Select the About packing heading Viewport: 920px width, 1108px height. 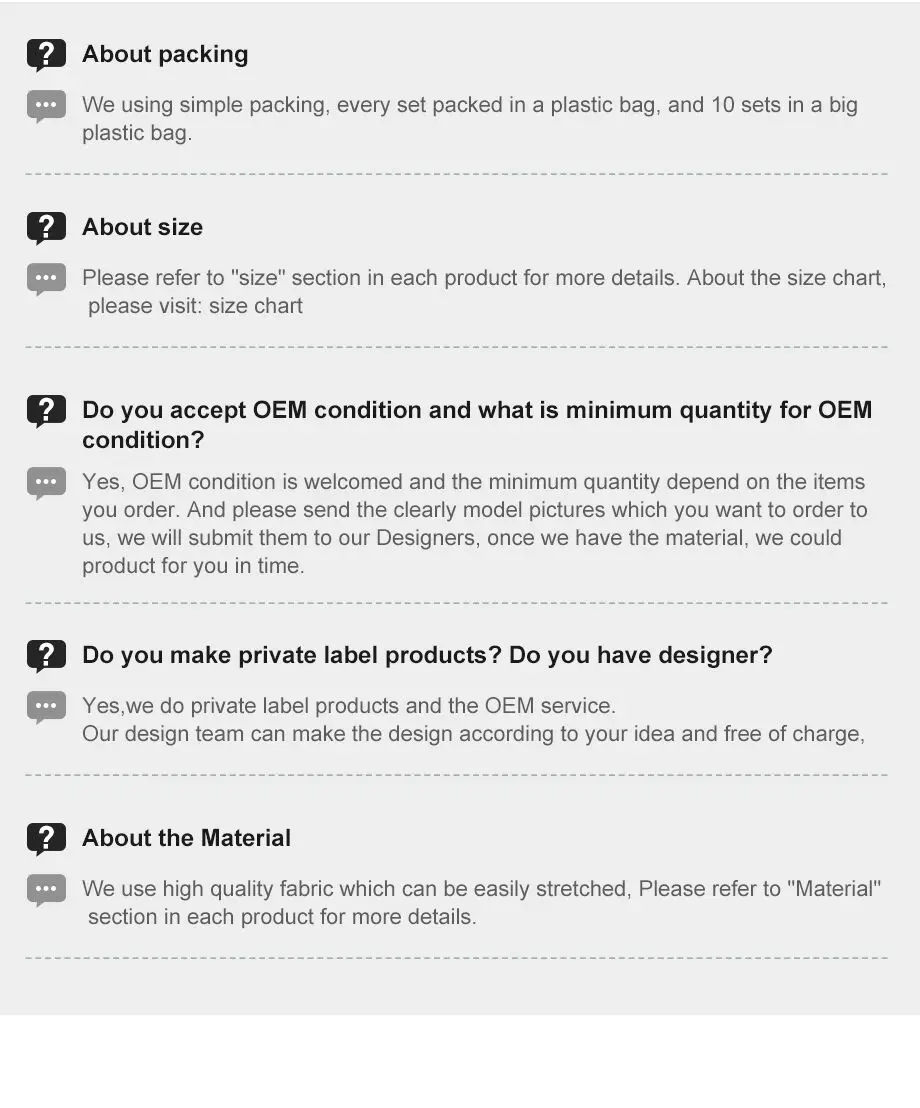pos(165,54)
